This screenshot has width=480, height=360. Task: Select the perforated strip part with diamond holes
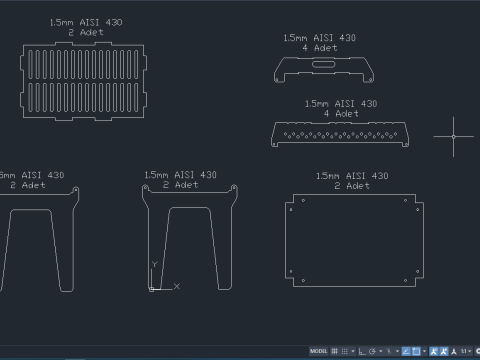(x=340, y=134)
